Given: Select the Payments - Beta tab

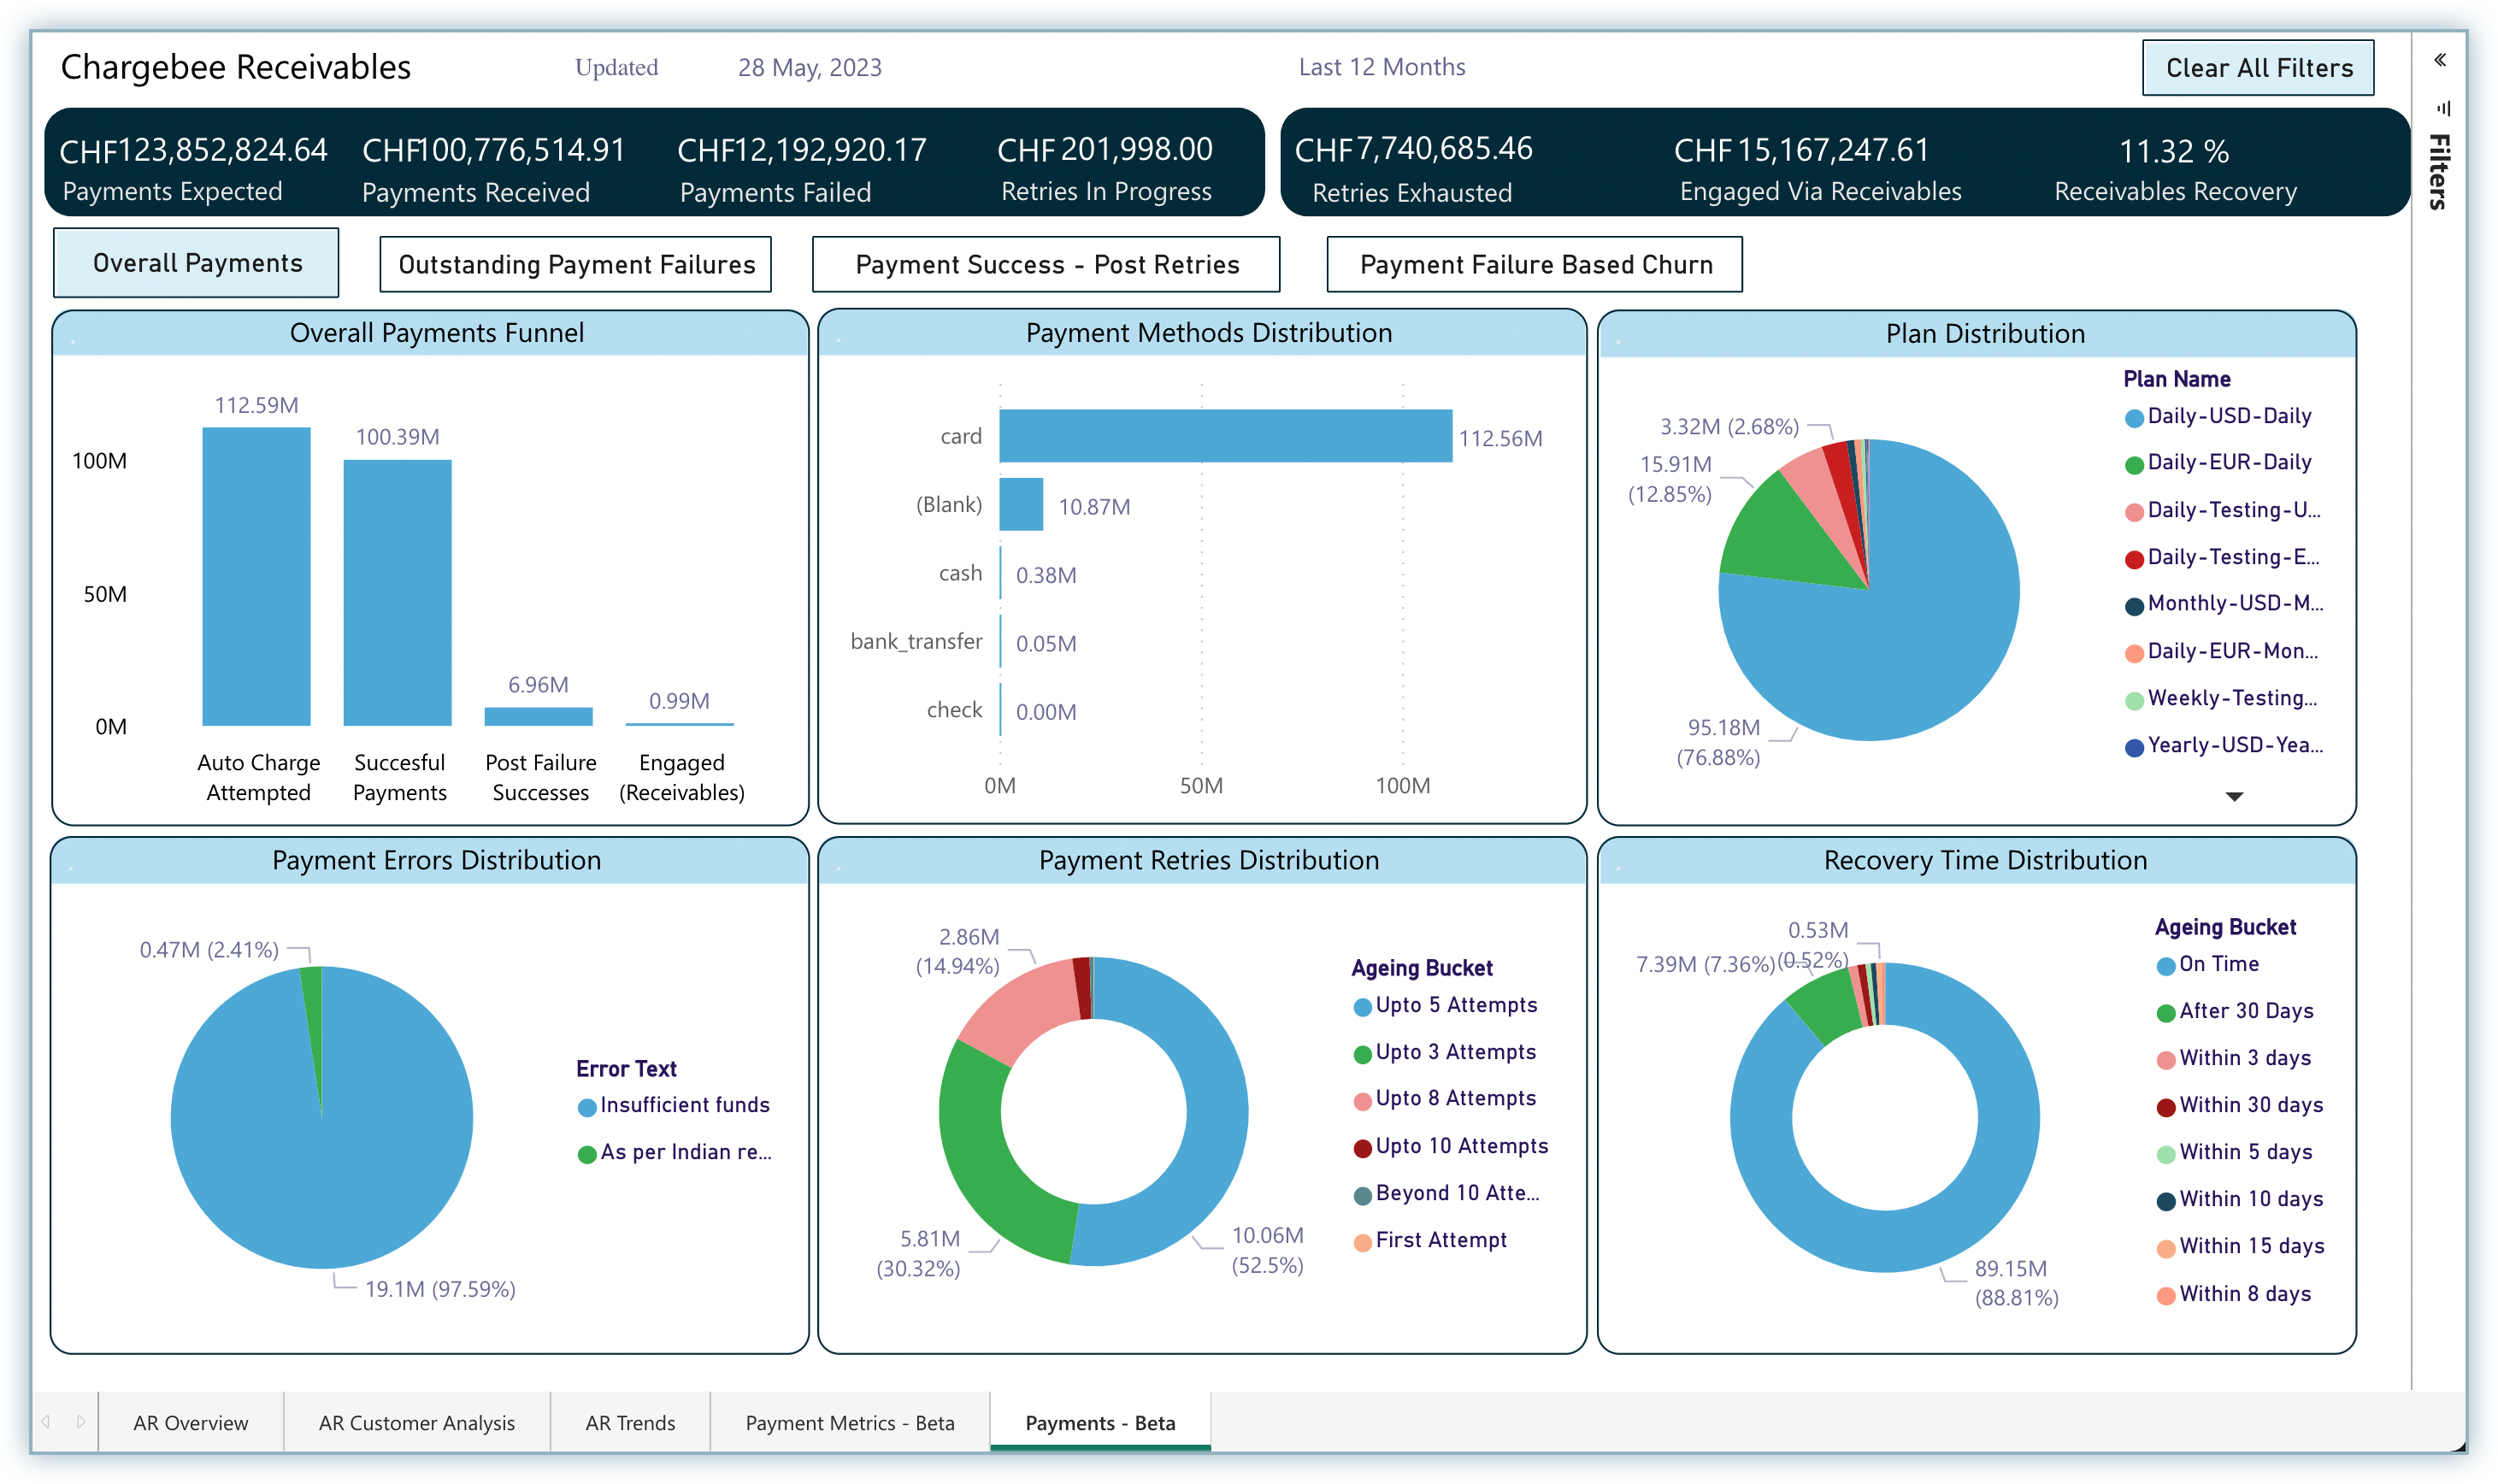Looking at the screenshot, I should pyautogui.click(x=1100, y=1422).
